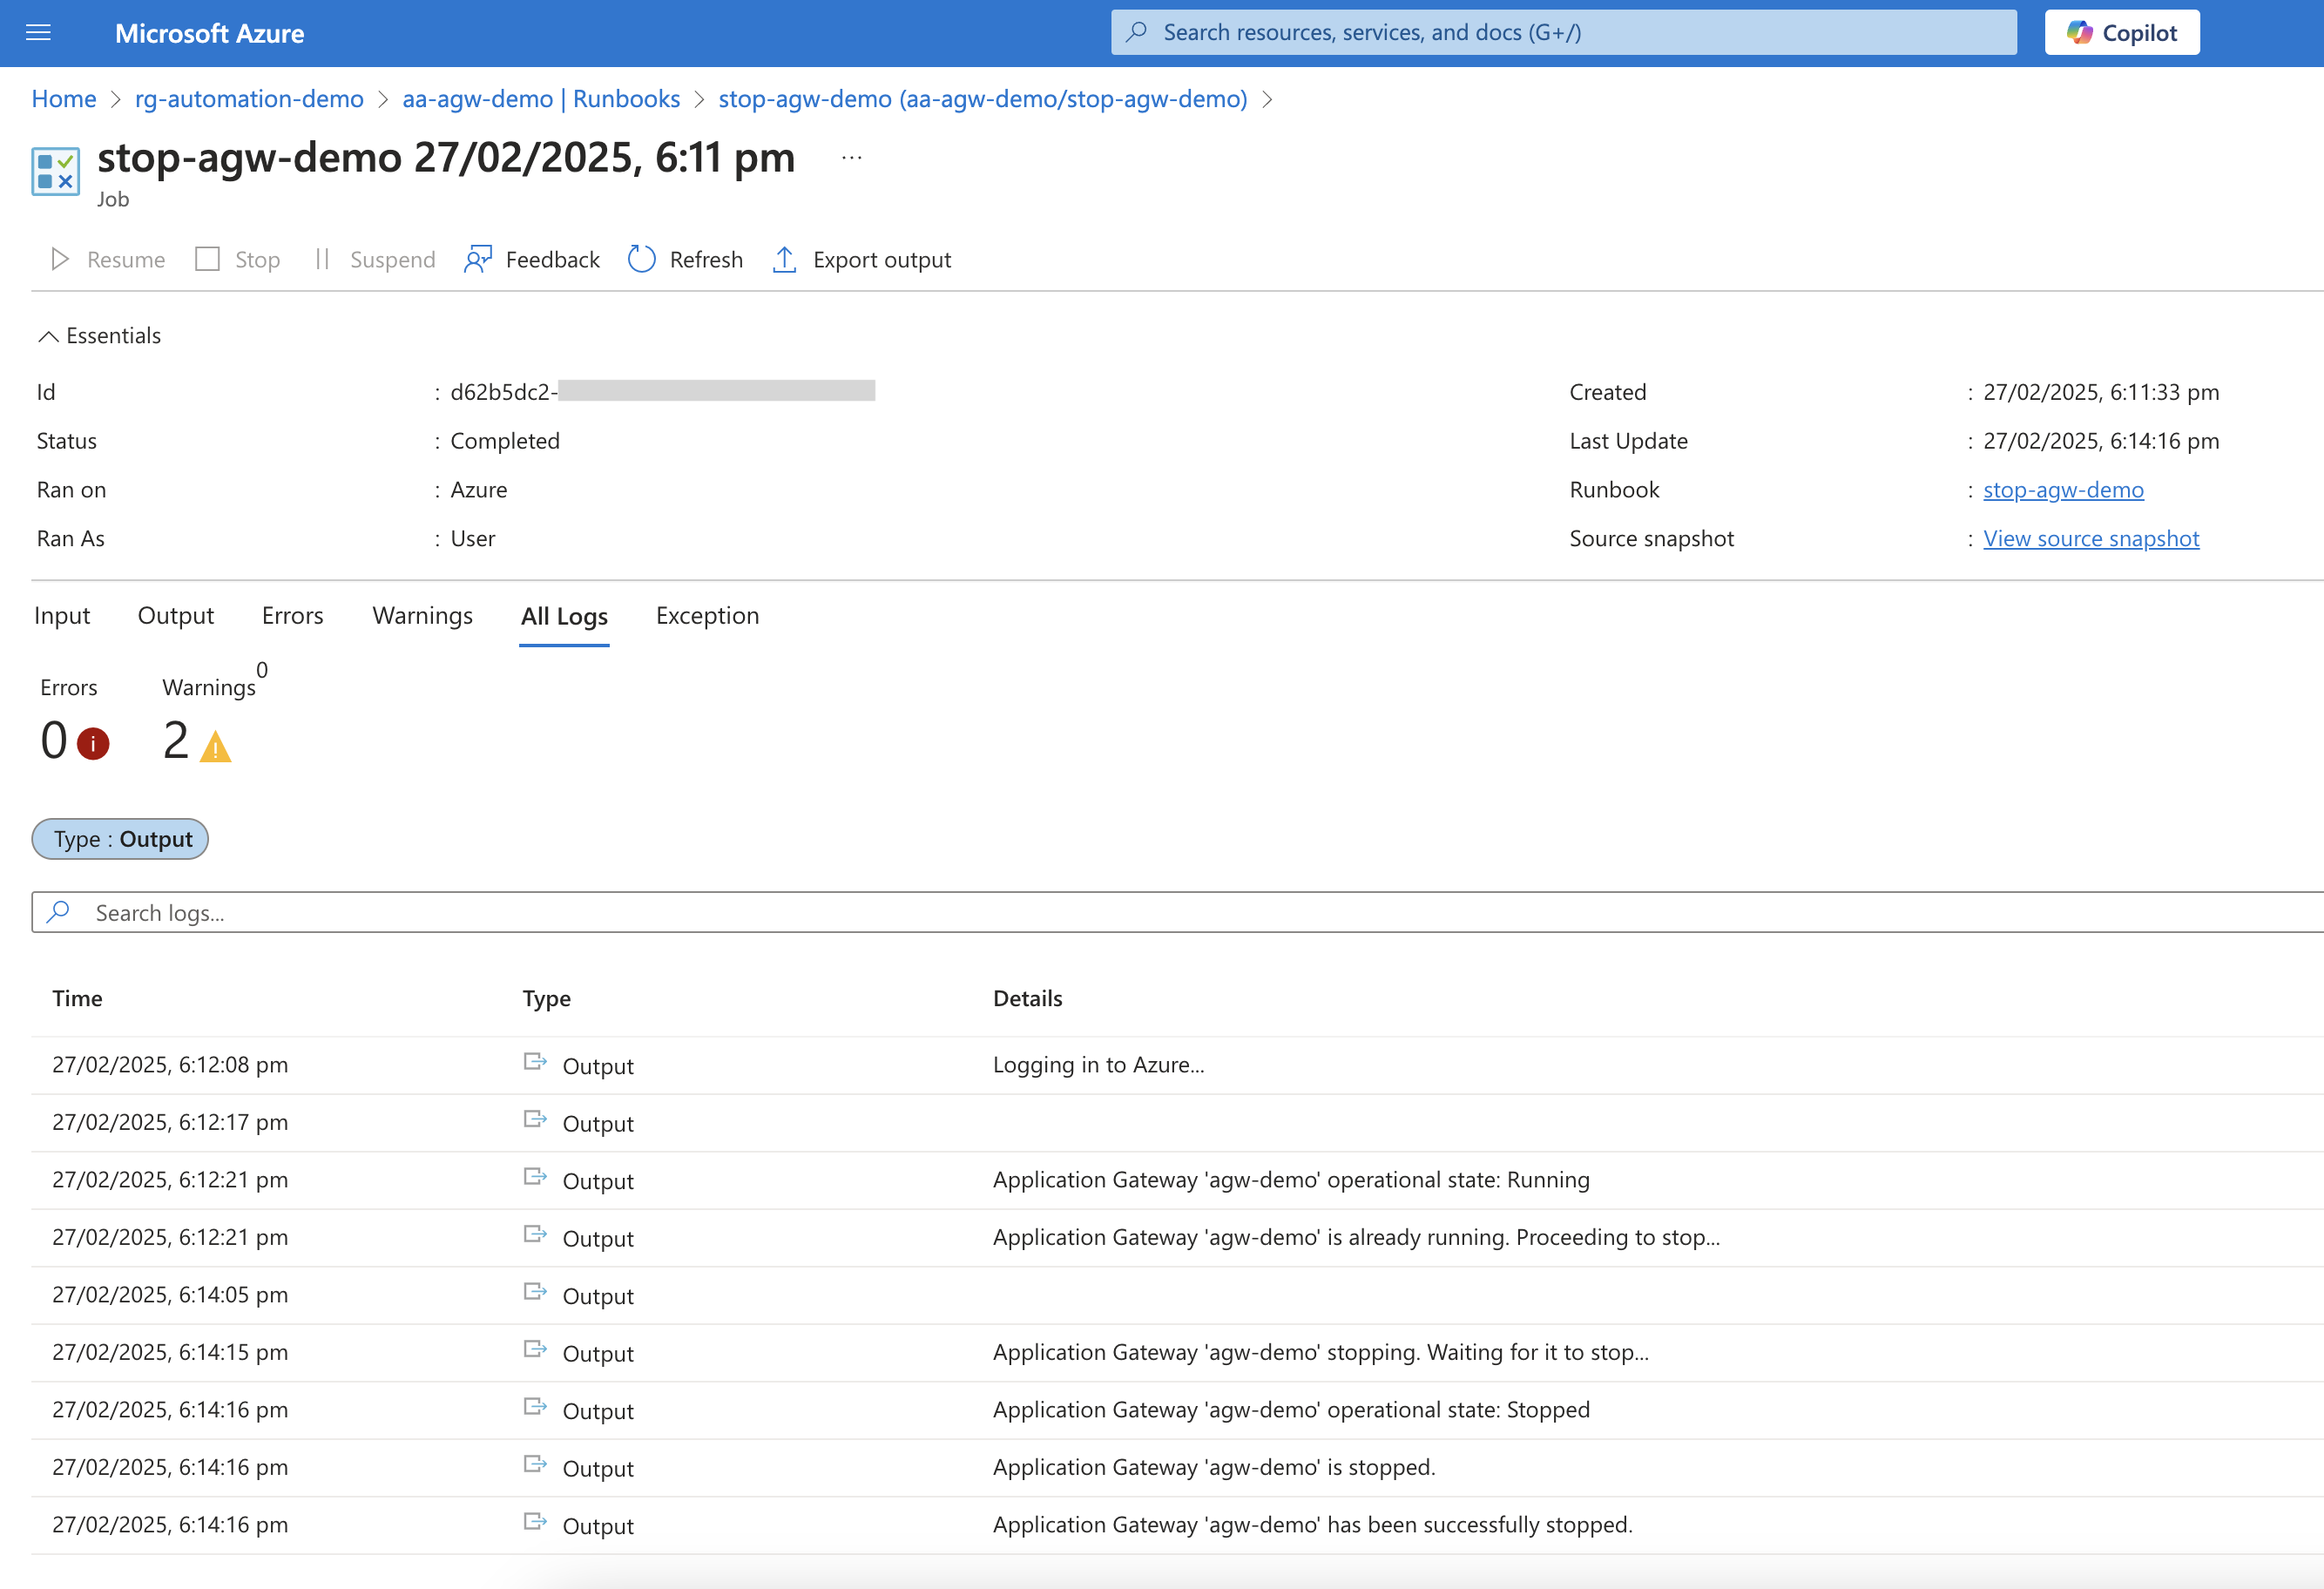The height and width of the screenshot is (1589, 2324).
Task: Click the Export output upload icon
Action: pyautogui.click(x=784, y=259)
